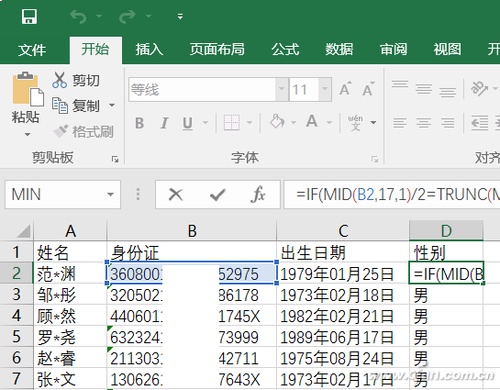Click the Paste clipboard icon
Viewport: 500px width, 390px height.
click(27, 89)
